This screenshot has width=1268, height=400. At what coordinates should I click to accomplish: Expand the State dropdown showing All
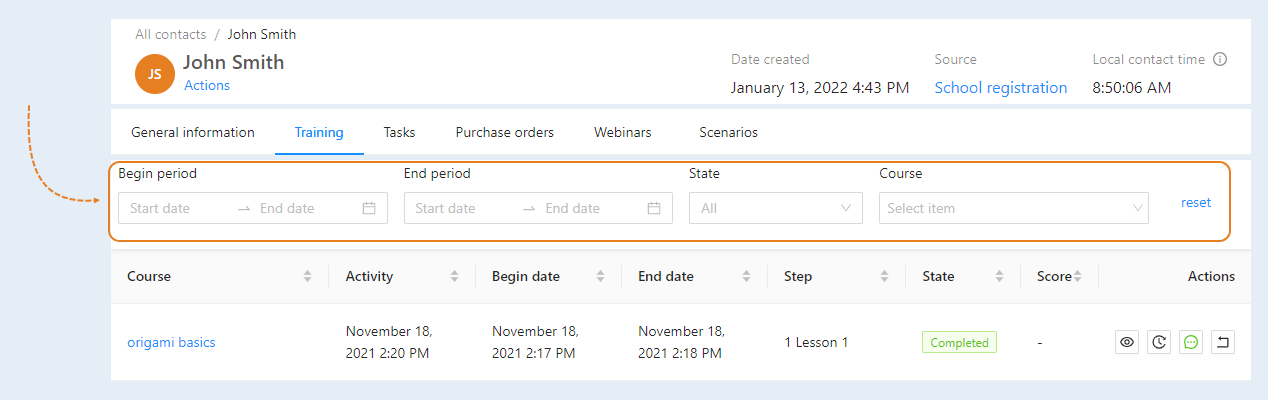coord(776,208)
